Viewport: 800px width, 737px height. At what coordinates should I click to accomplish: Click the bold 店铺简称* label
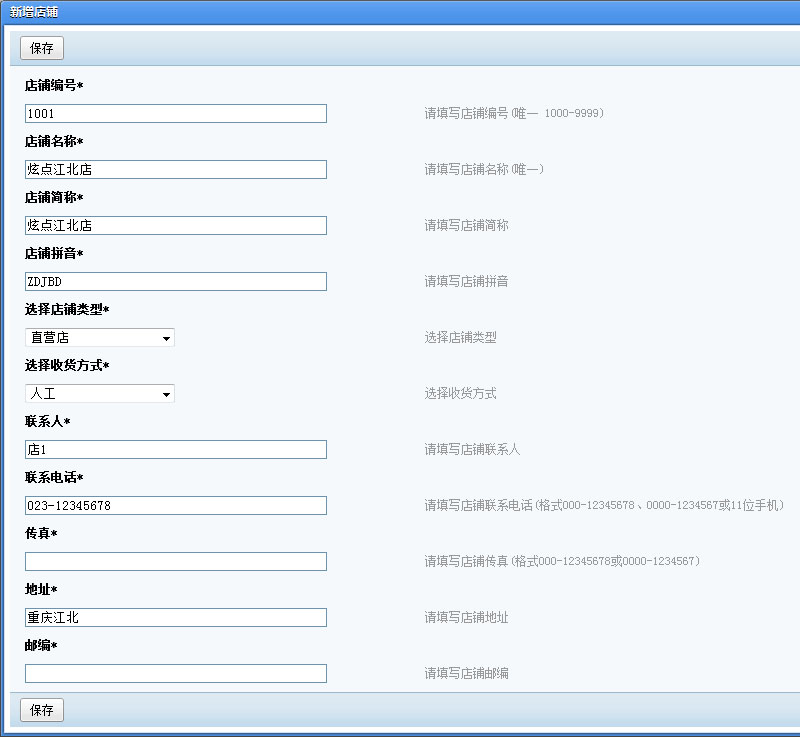[54, 197]
